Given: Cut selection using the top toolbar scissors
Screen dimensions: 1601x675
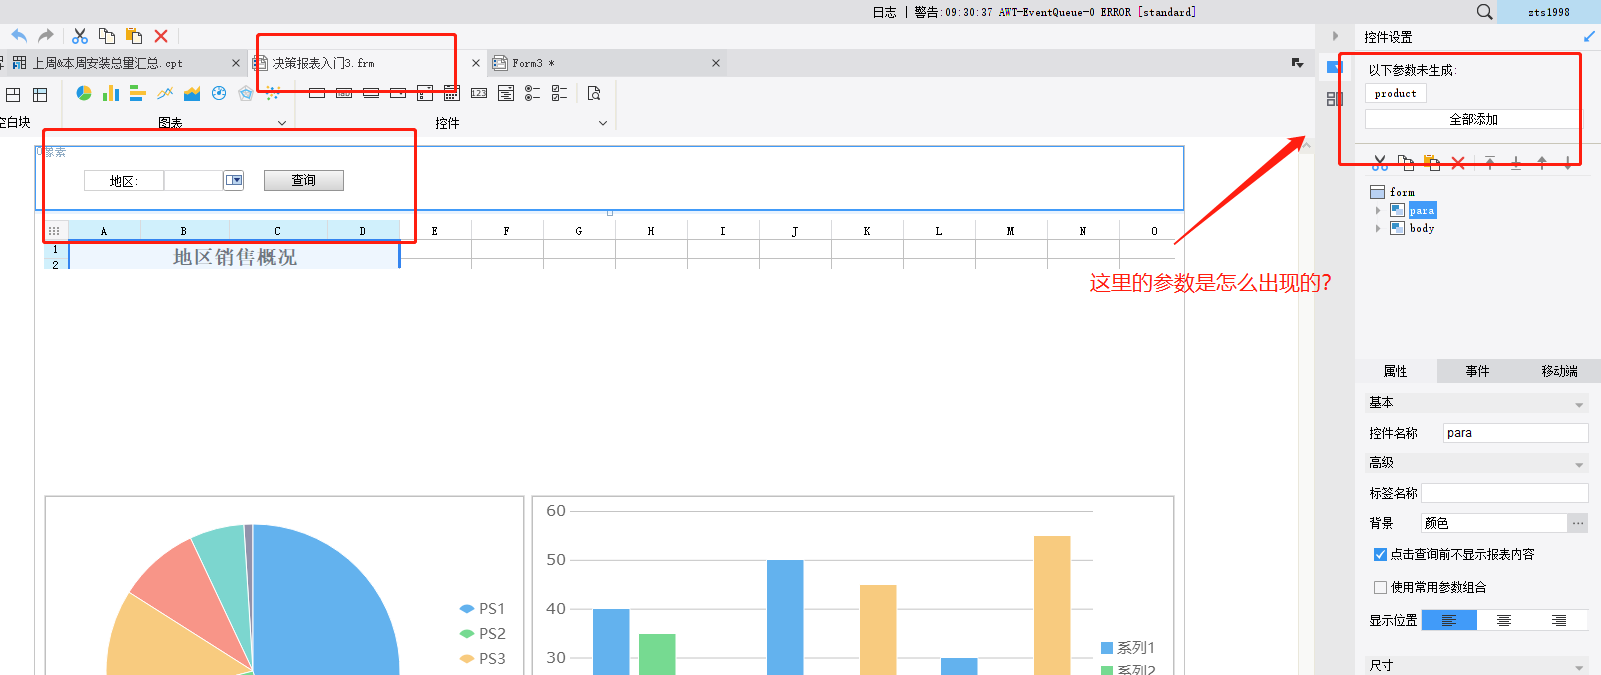Looking at the screenshot, I should [x=80, y=36].
